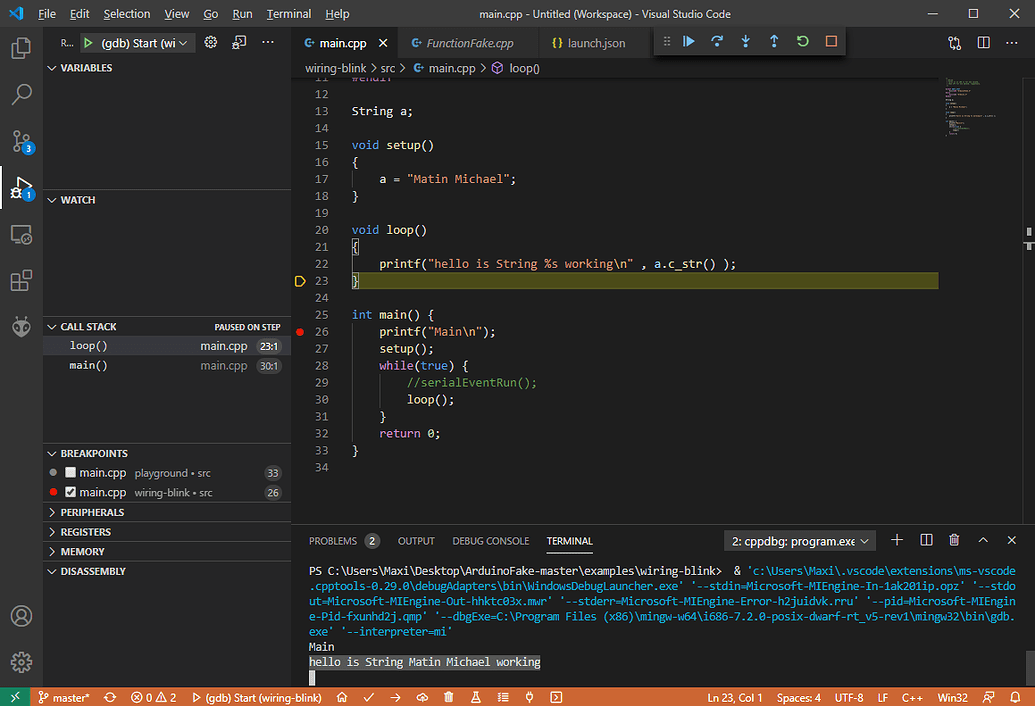Viewport: 1035px width, 706px height.
Task: Restart the debug session
Action: 802,42
